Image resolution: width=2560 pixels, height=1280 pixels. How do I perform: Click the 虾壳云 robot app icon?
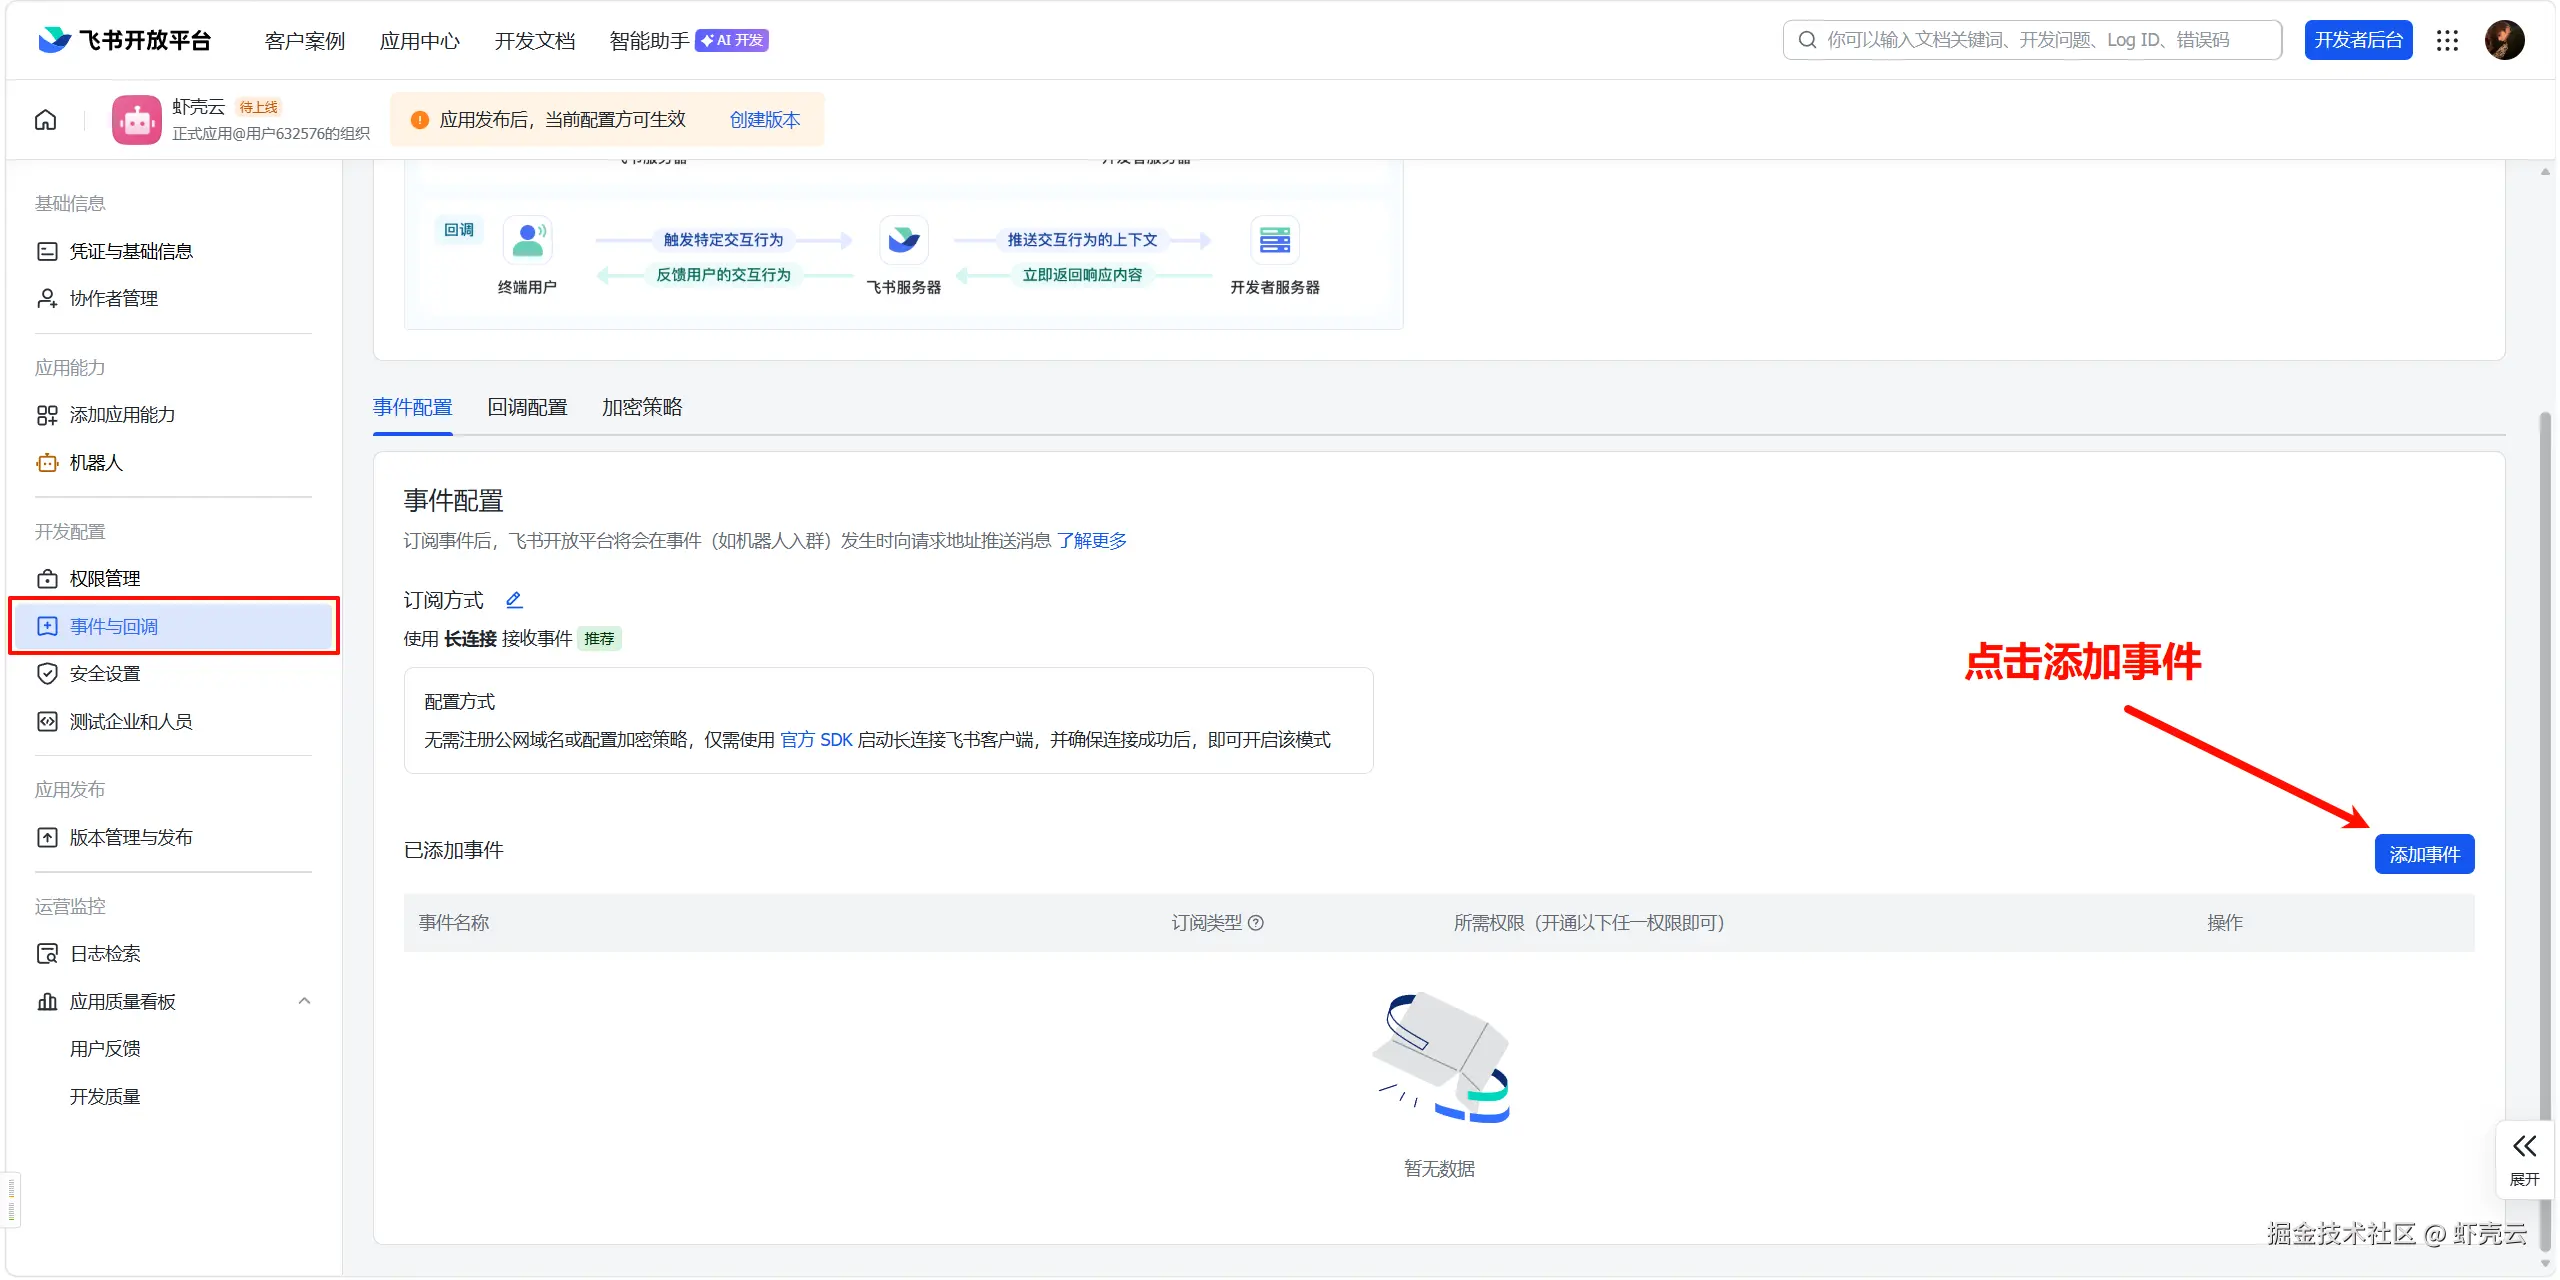click(x=136, y=120)
